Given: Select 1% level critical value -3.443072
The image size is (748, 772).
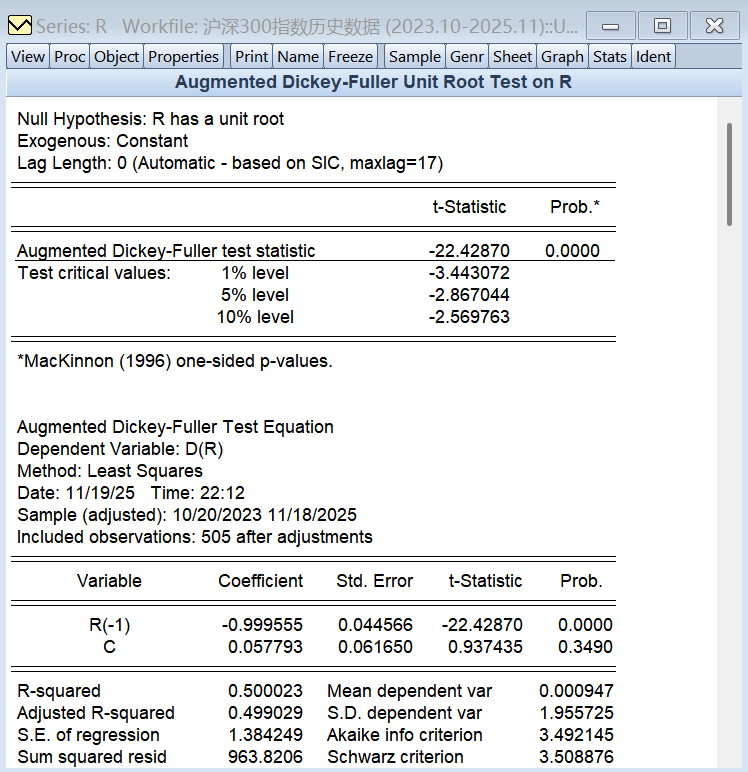Looking at the screenshot, I should coord(469,273).
